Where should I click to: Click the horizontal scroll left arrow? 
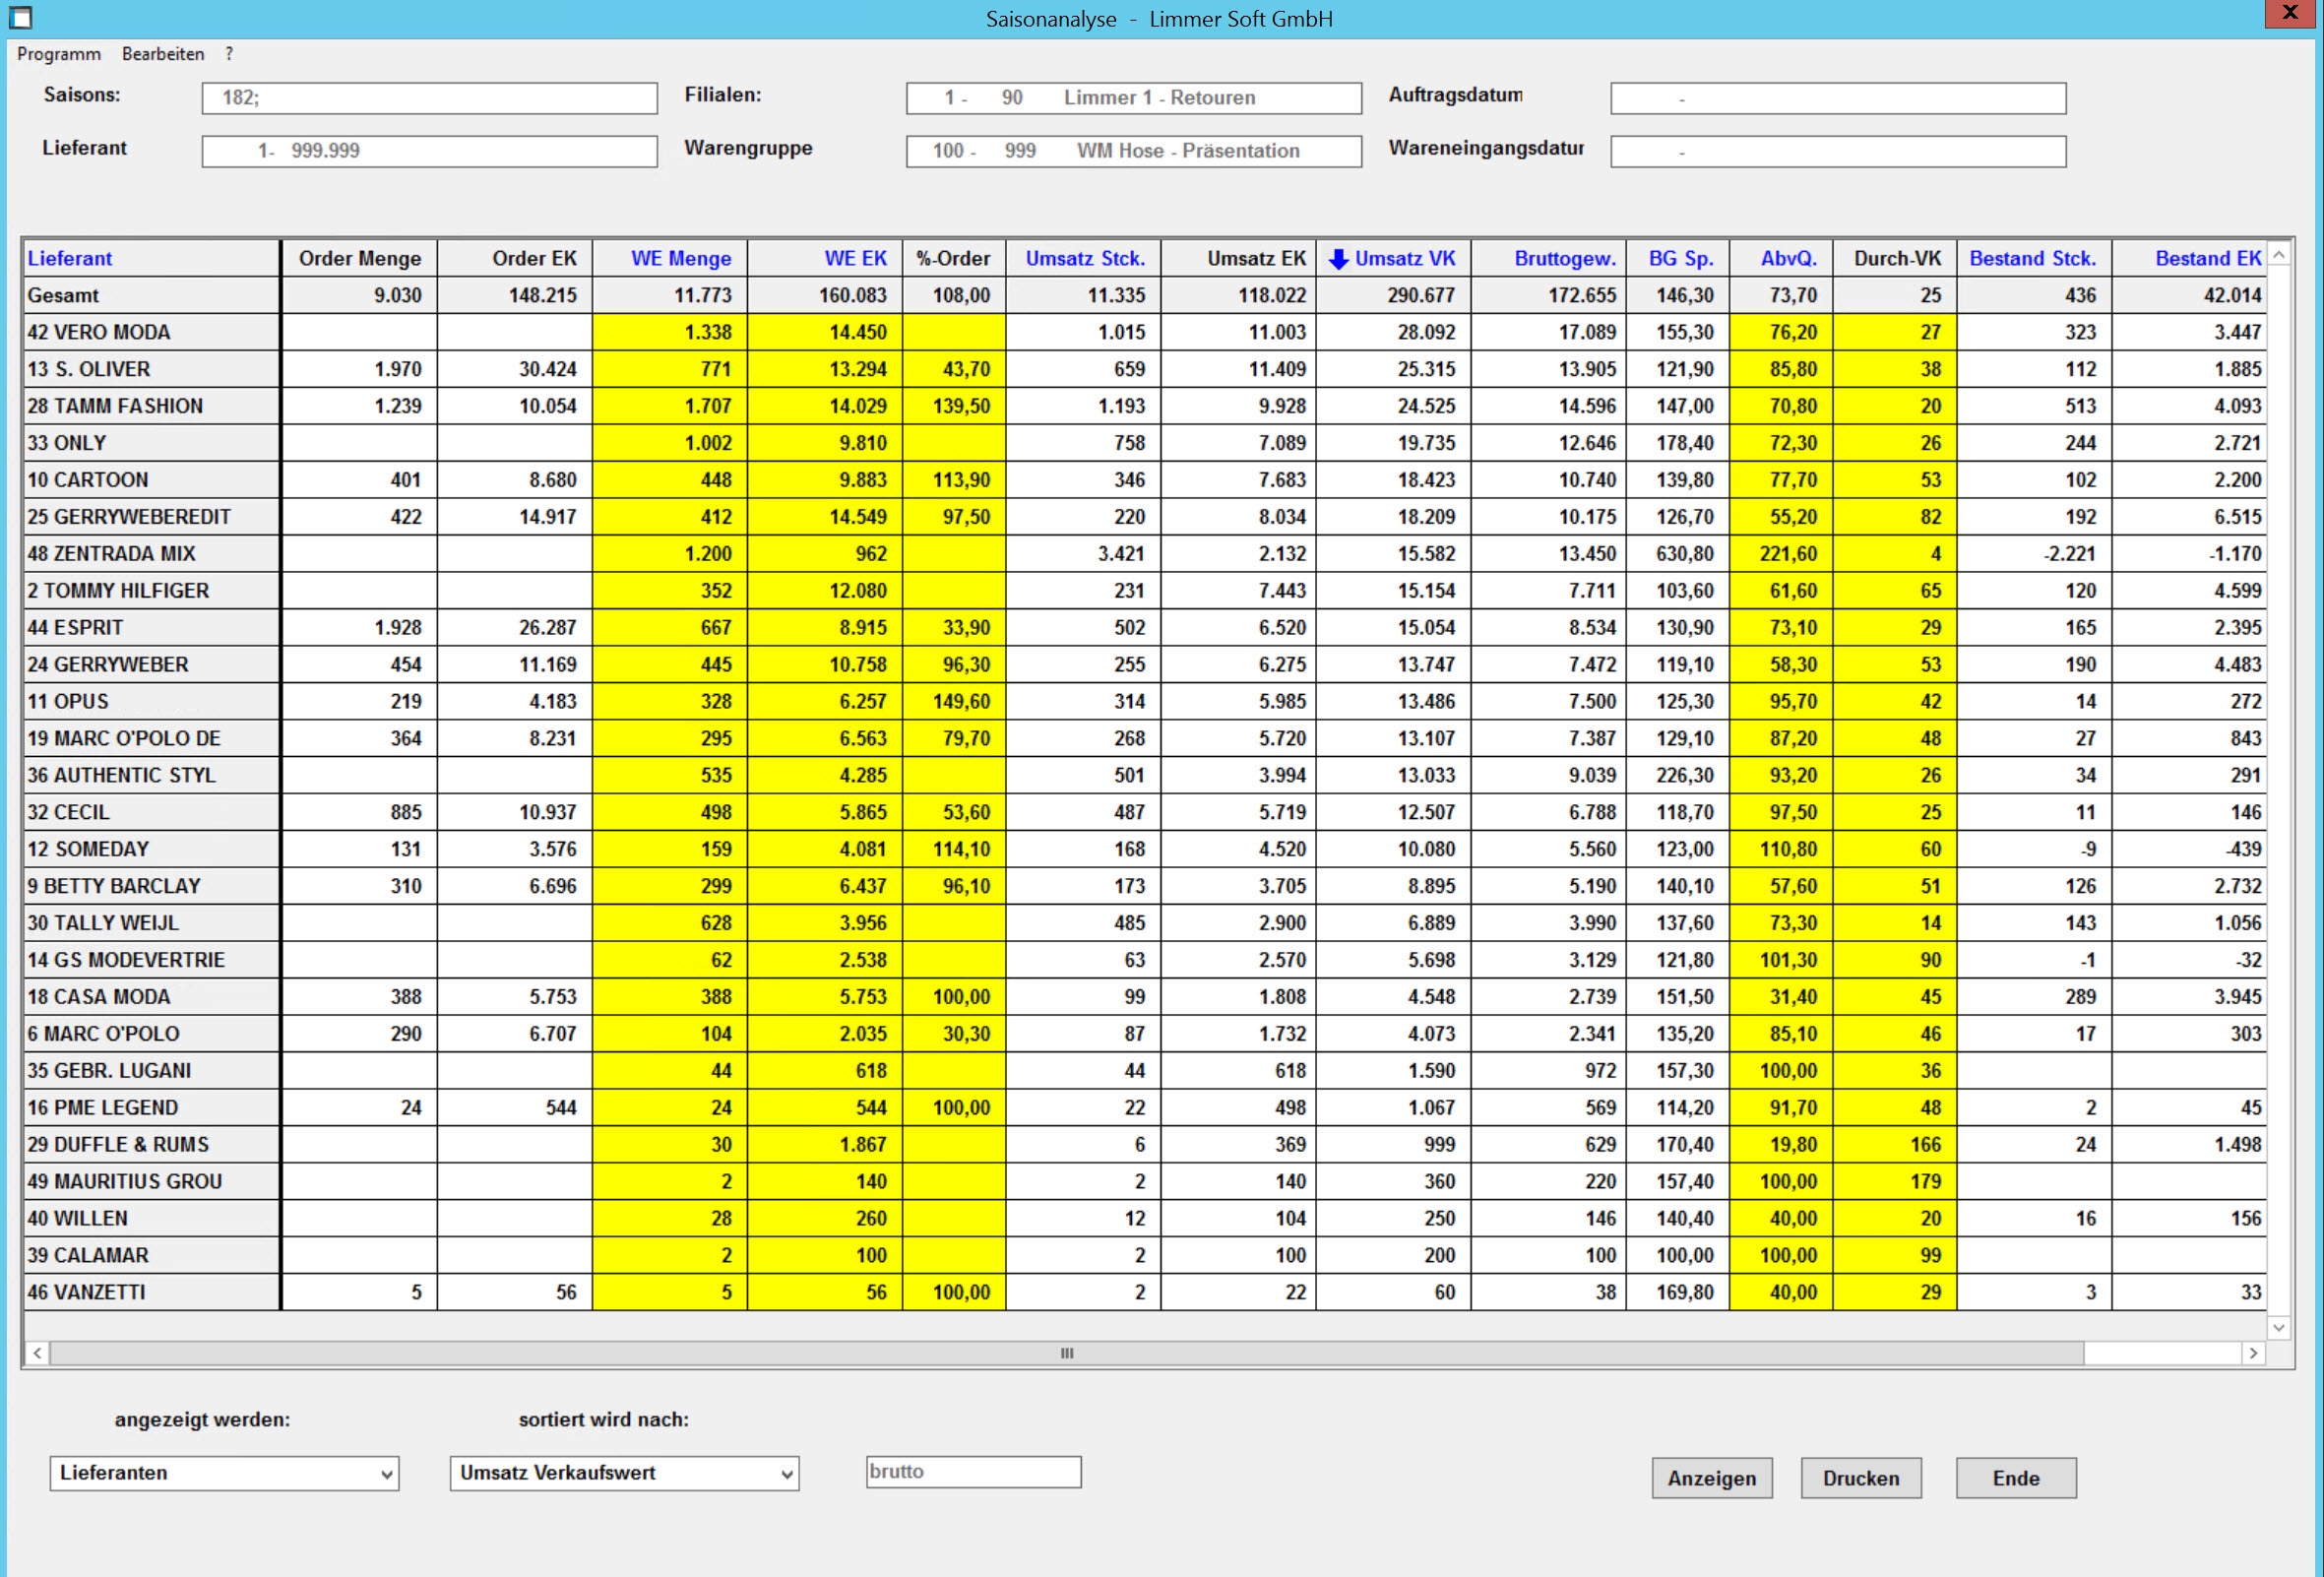[37, 1353]
